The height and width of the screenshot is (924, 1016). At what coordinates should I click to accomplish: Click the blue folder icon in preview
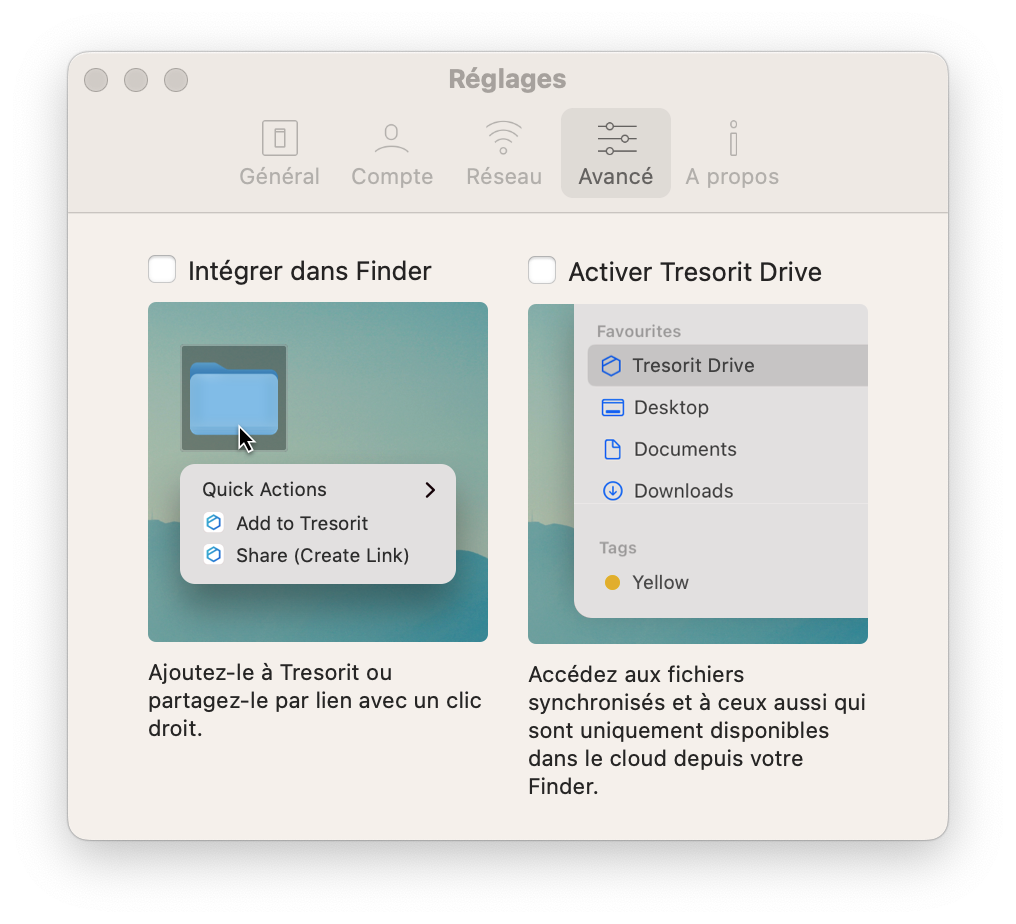coord(234,398)
